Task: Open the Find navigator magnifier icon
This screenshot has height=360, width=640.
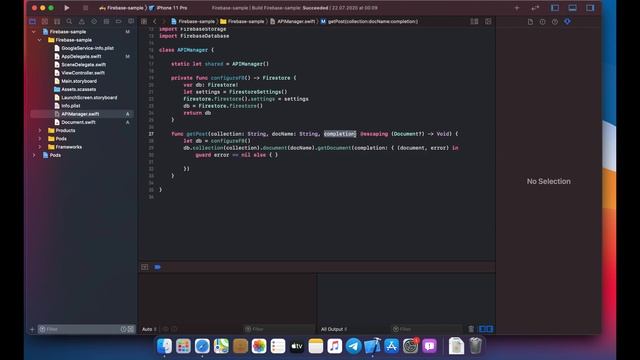Action: pyautogui.click(x=69, y=22)
